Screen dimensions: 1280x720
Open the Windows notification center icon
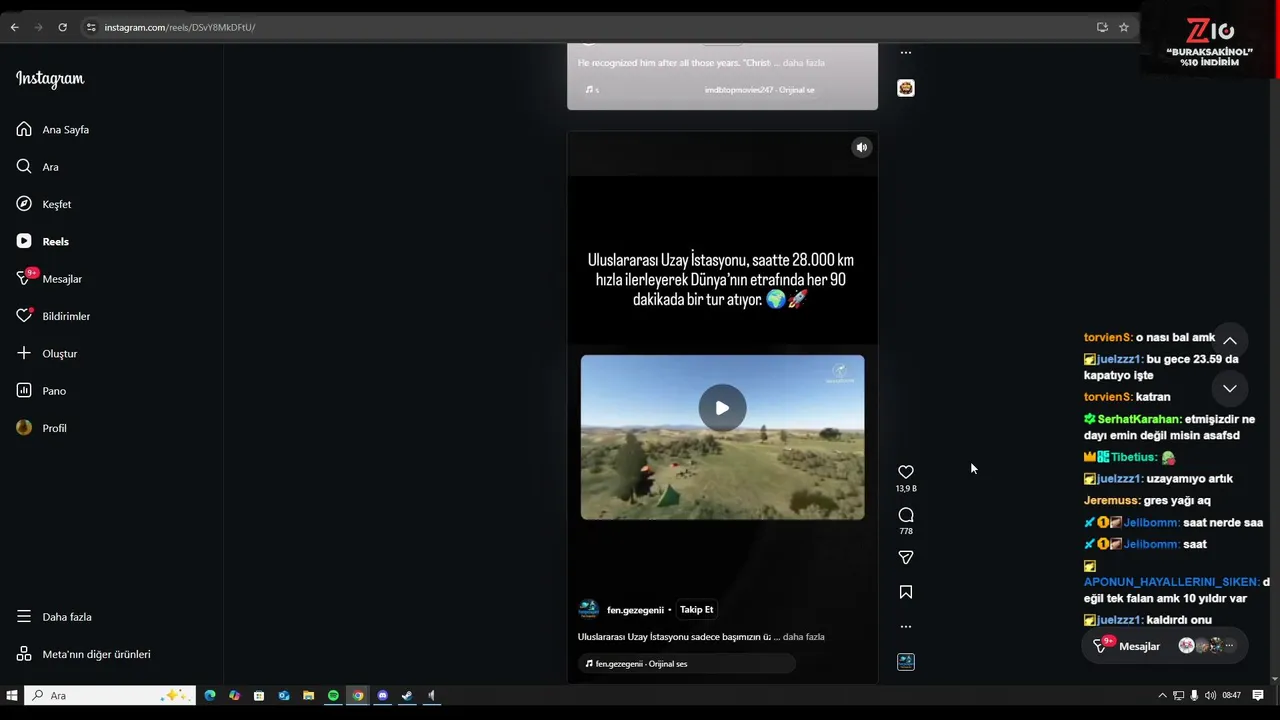click(x=1258, y=695)
